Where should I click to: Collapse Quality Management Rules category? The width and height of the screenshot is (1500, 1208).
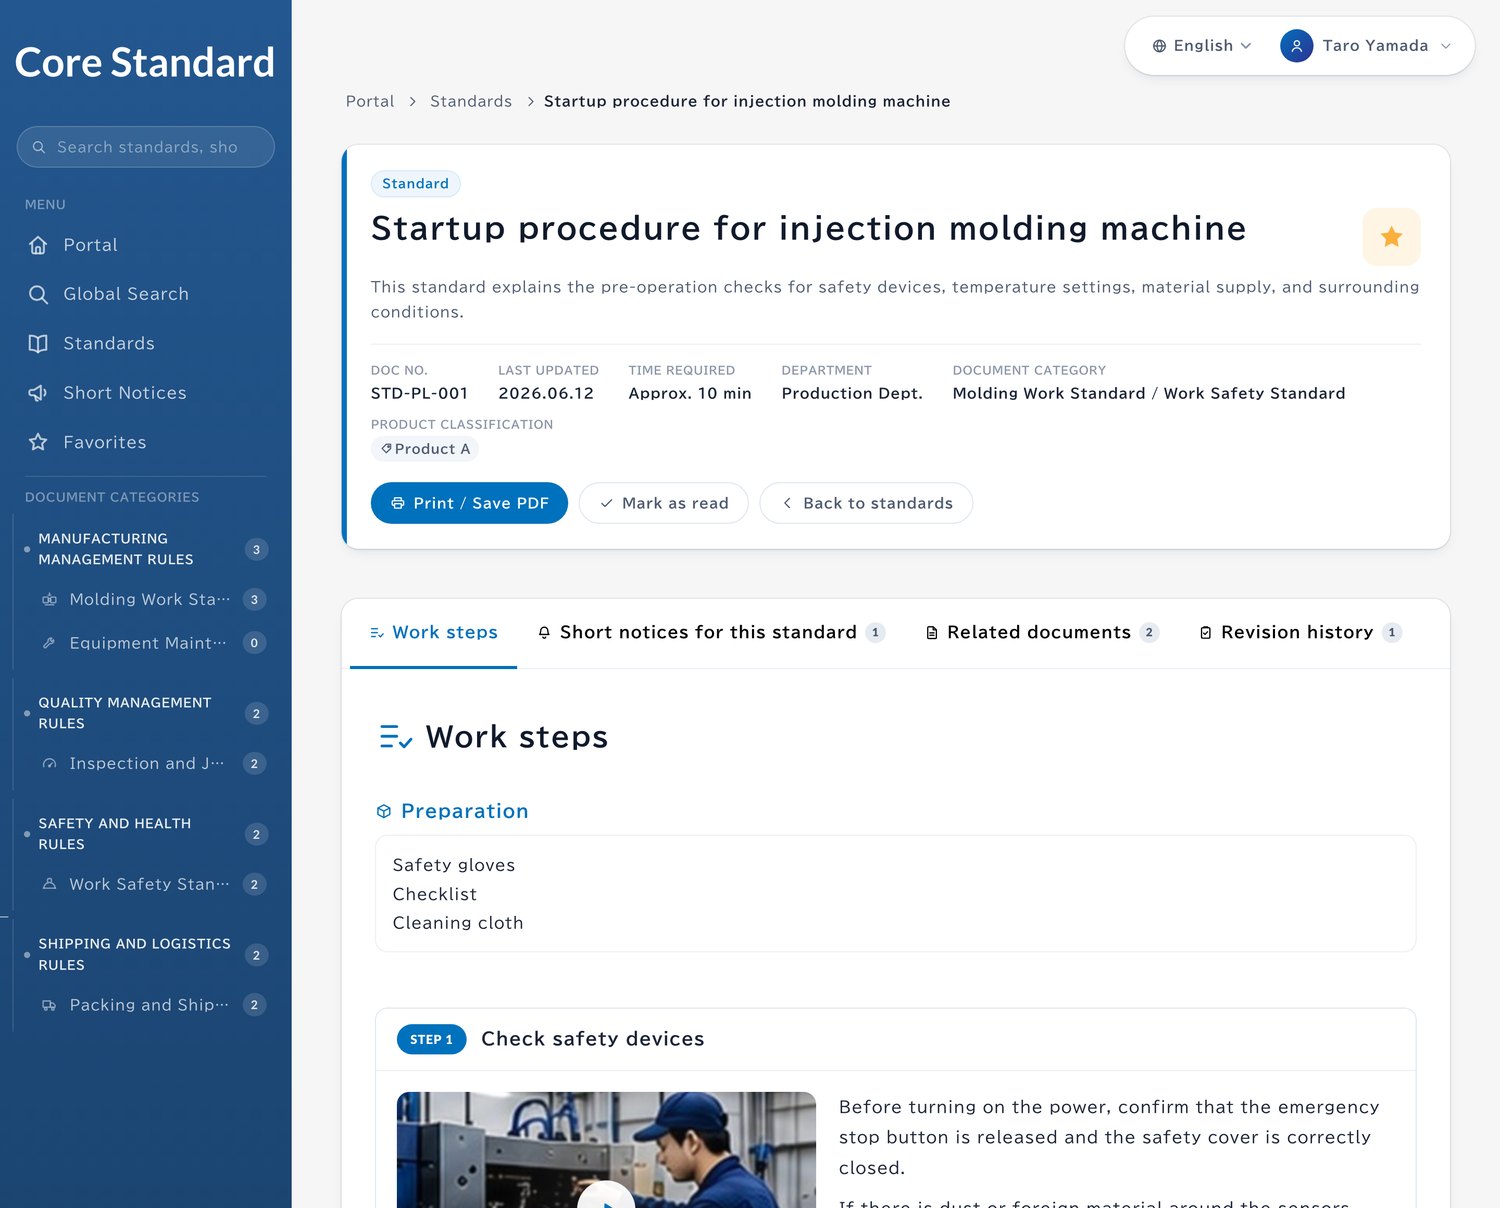145,713
